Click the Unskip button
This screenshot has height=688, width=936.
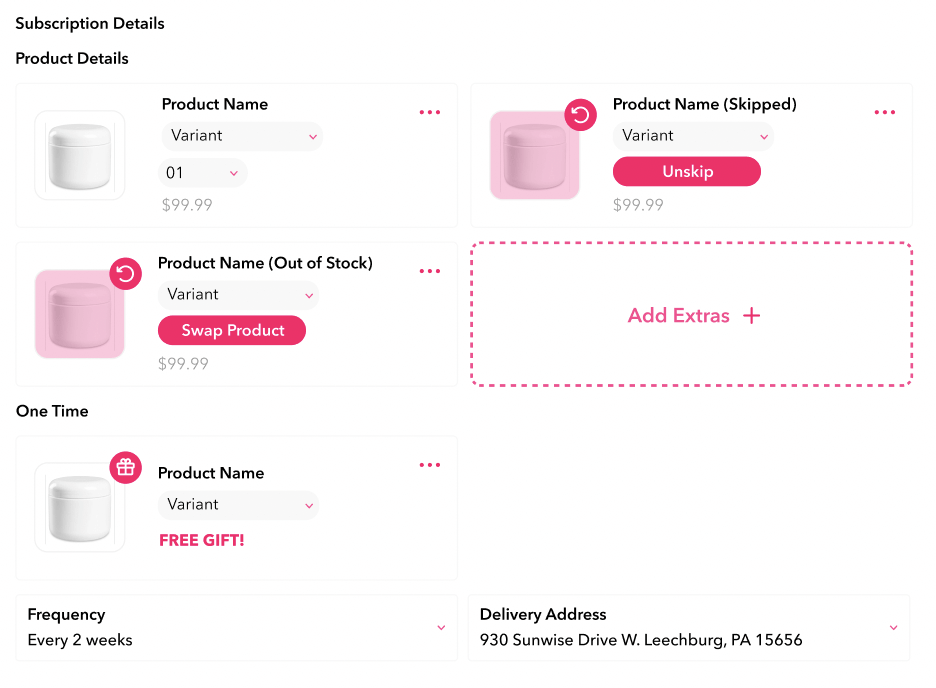pos(686,171)
